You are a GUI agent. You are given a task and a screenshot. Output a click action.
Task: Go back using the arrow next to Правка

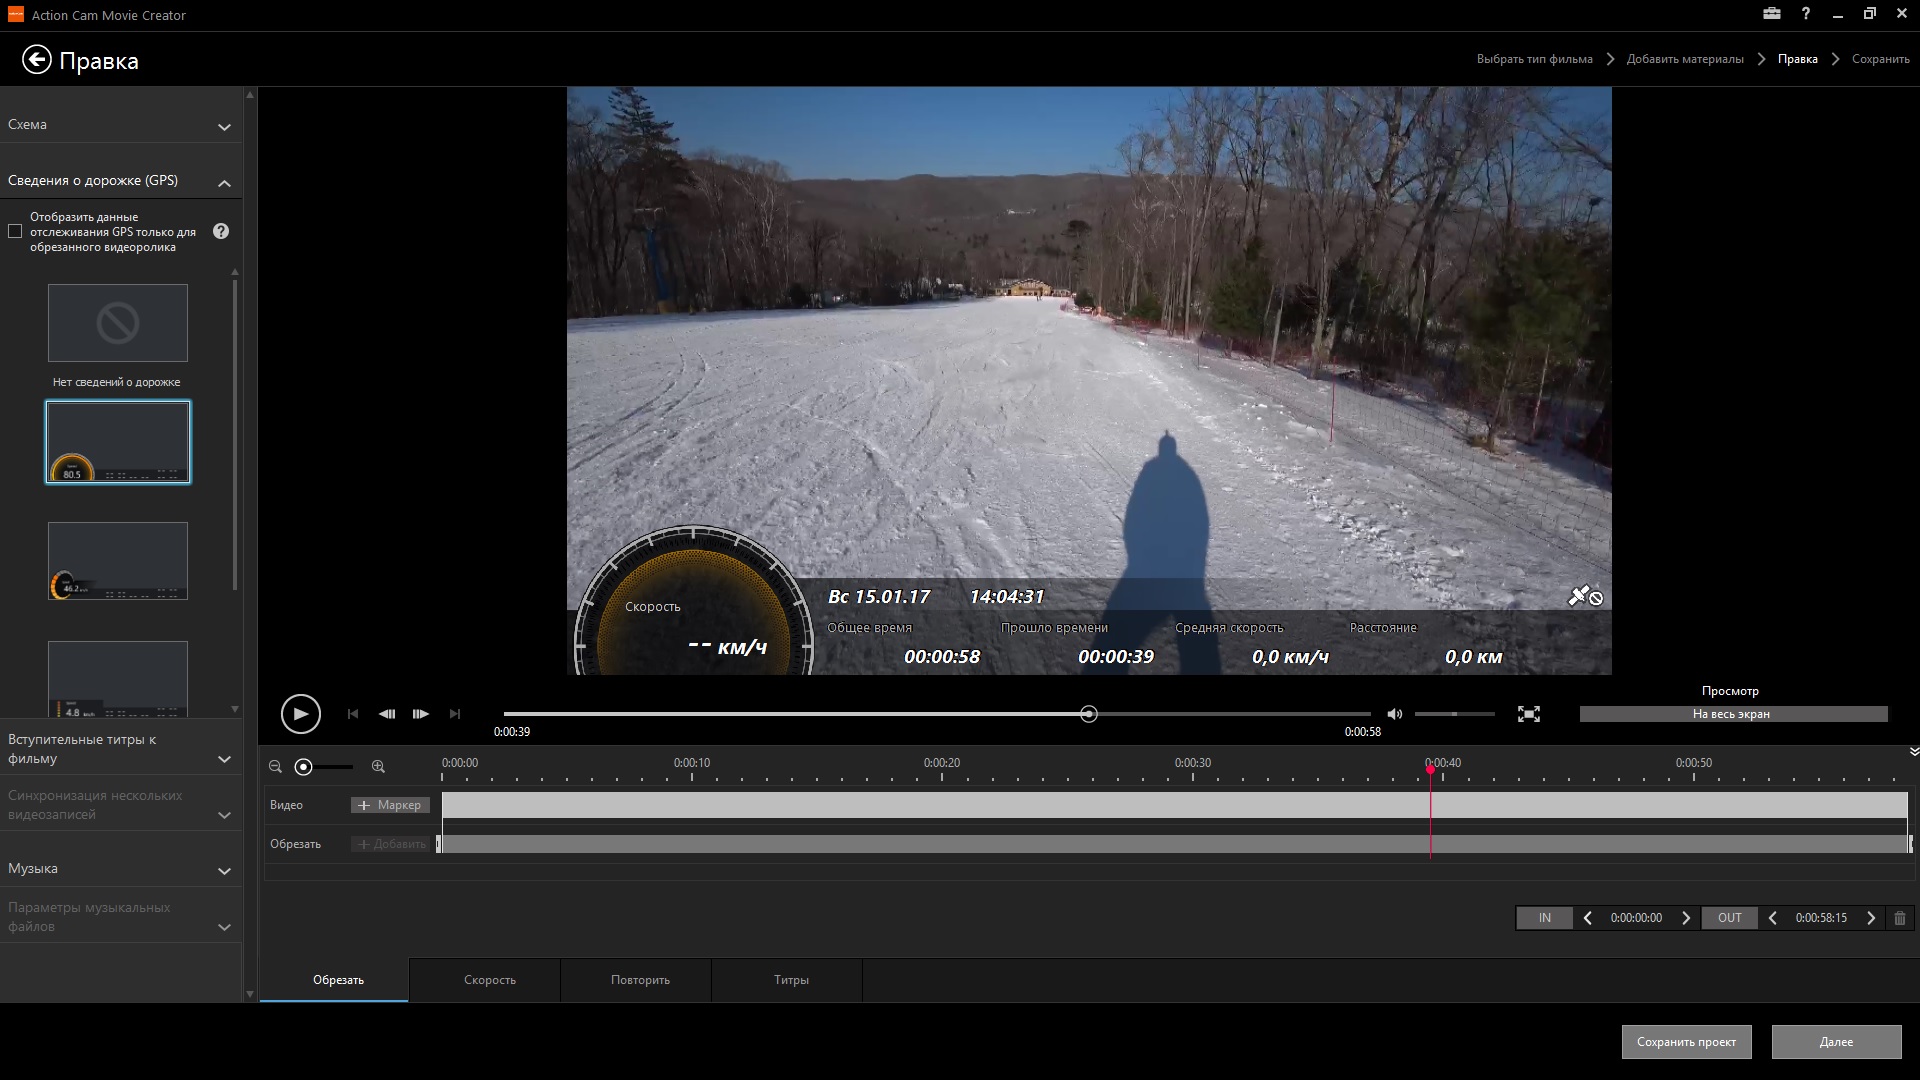point(36,60)
